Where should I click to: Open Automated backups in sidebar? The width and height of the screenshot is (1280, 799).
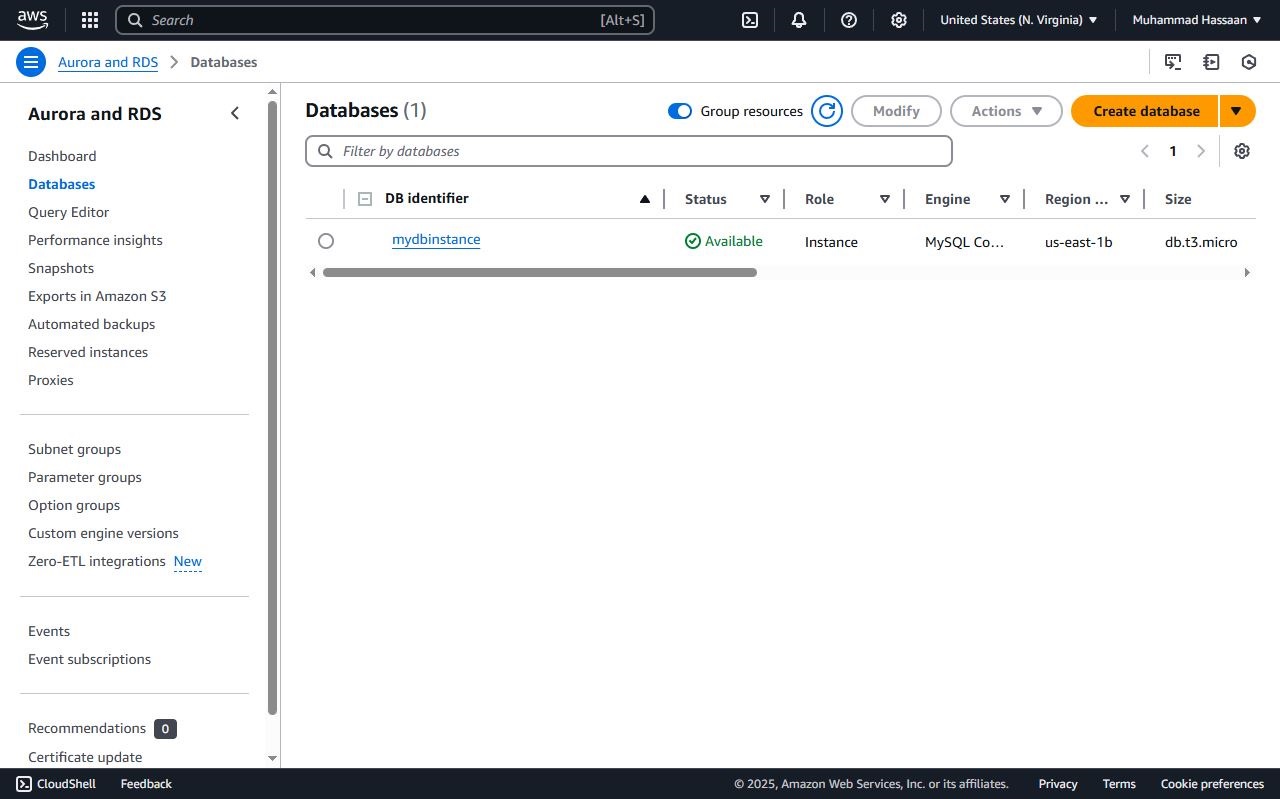91,324
